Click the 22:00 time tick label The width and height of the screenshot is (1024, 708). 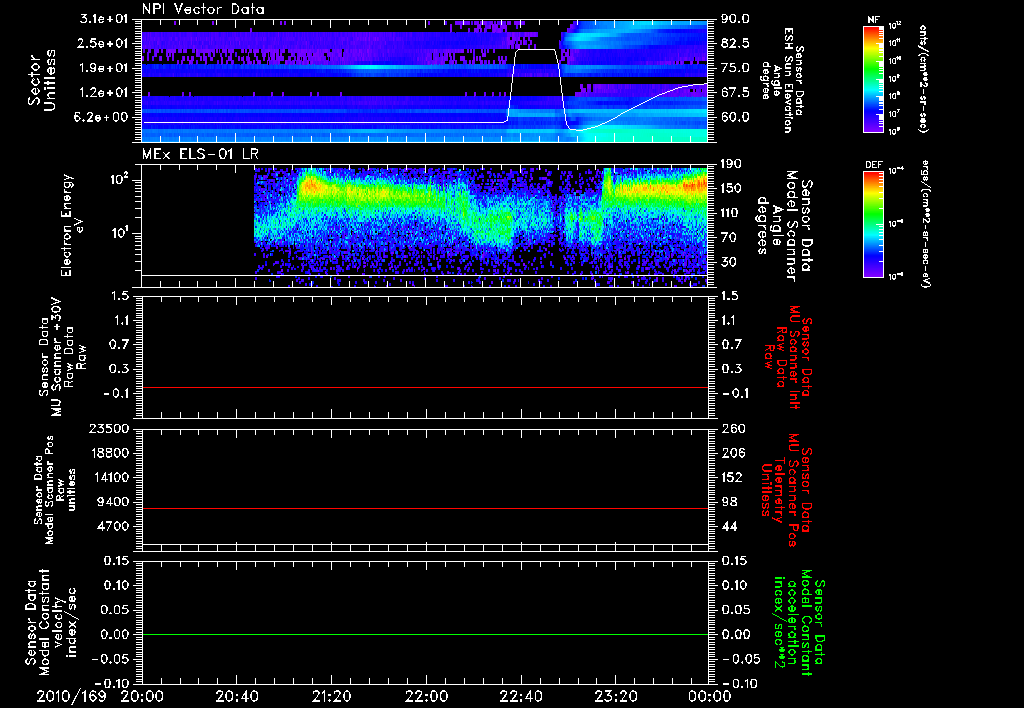(x=426, y=696)
